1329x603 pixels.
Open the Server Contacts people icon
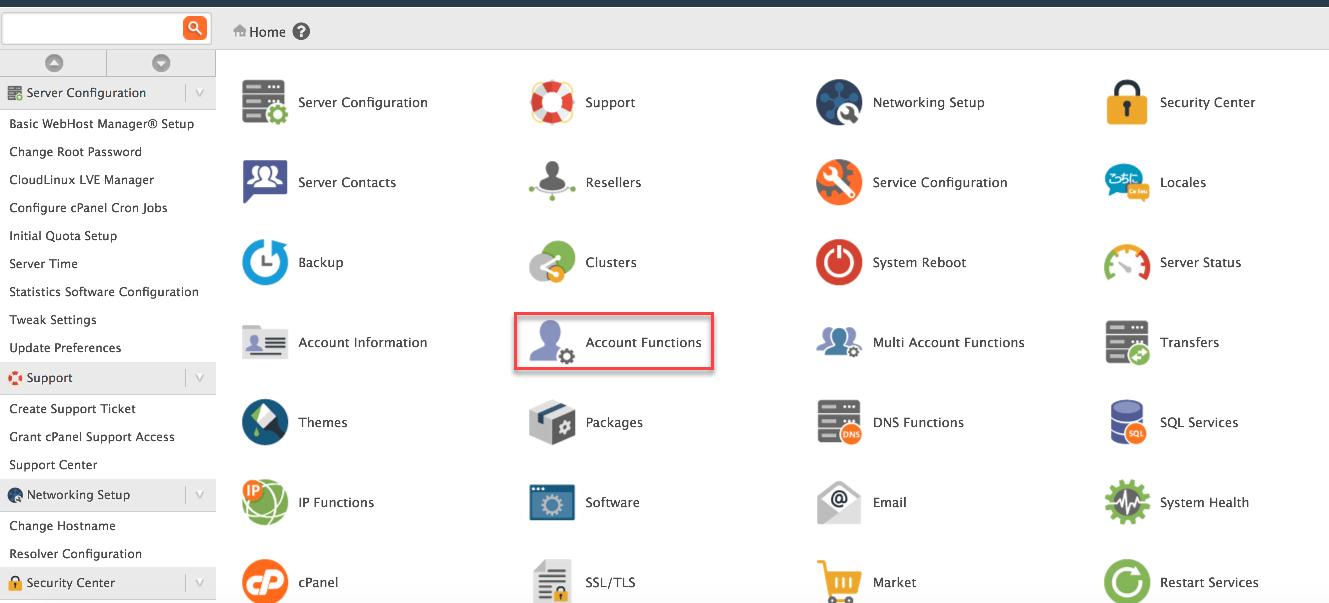[265, 182]
